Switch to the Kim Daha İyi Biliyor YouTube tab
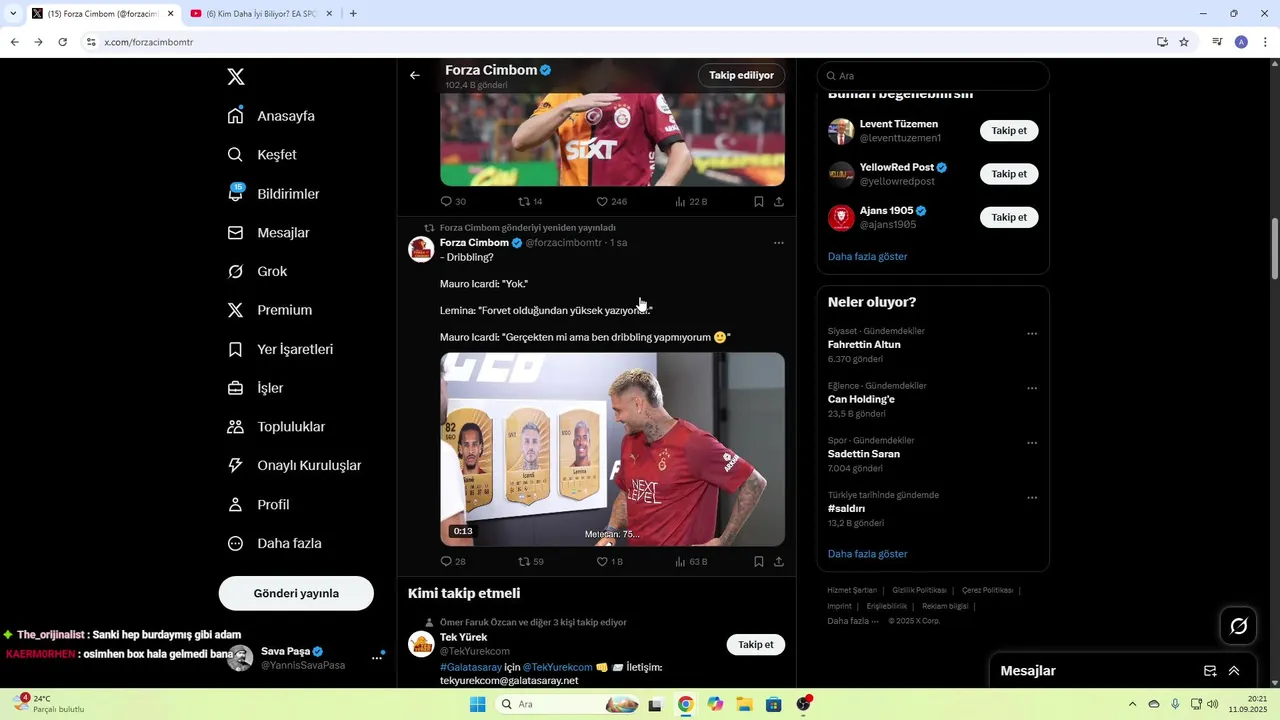Screen dimensions: 1280x720 (260, 14)
